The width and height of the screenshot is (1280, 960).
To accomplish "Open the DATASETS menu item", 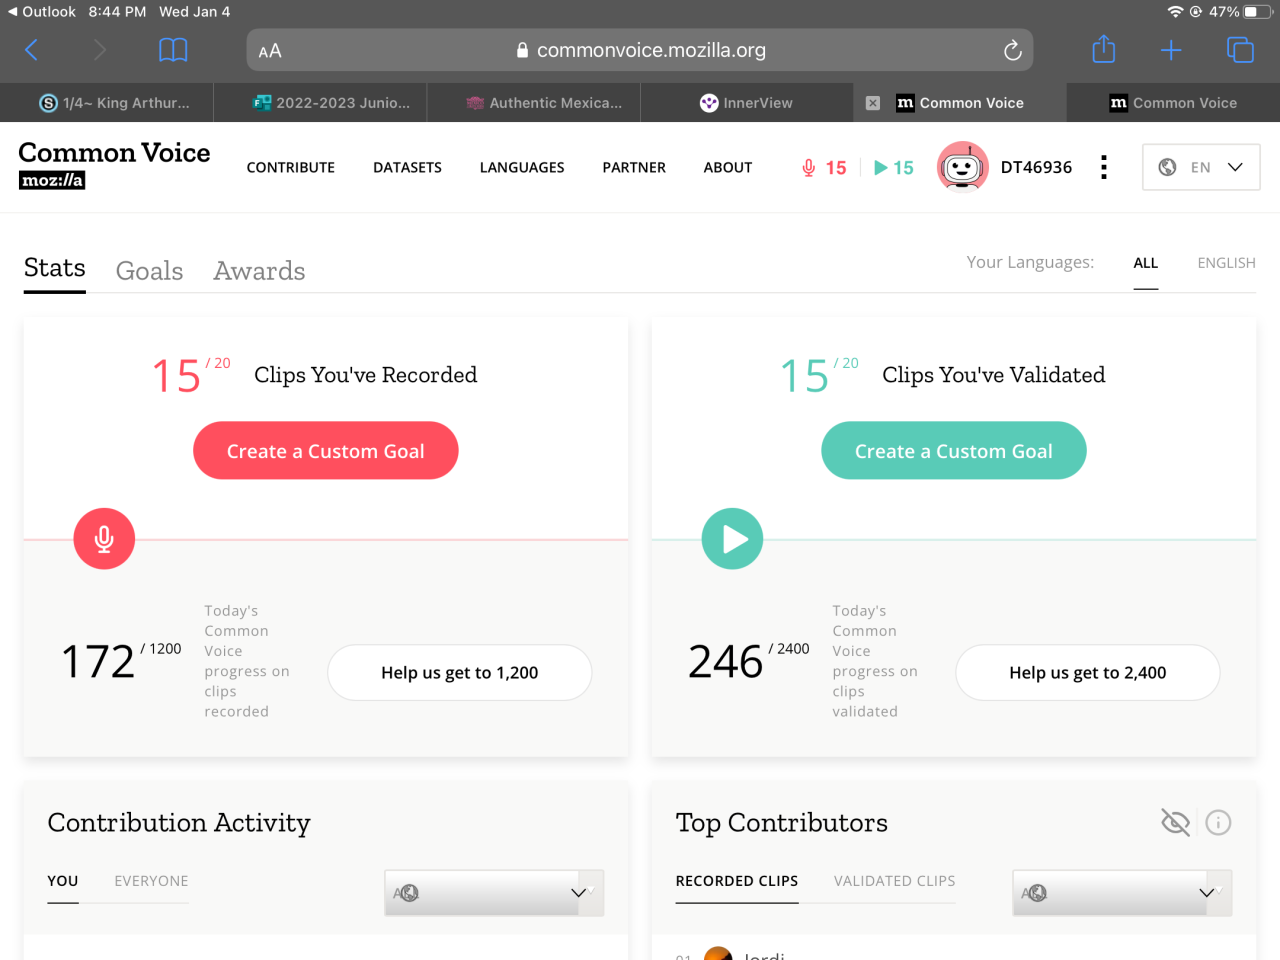I will [407, 167].
